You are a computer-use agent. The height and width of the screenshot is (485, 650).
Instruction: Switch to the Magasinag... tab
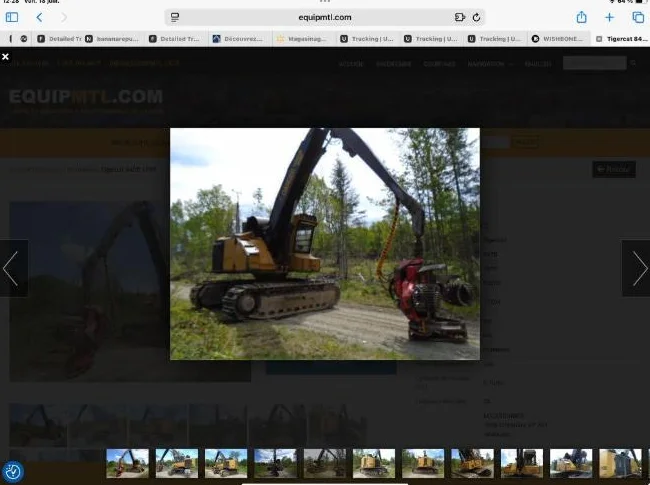[302, 39]
